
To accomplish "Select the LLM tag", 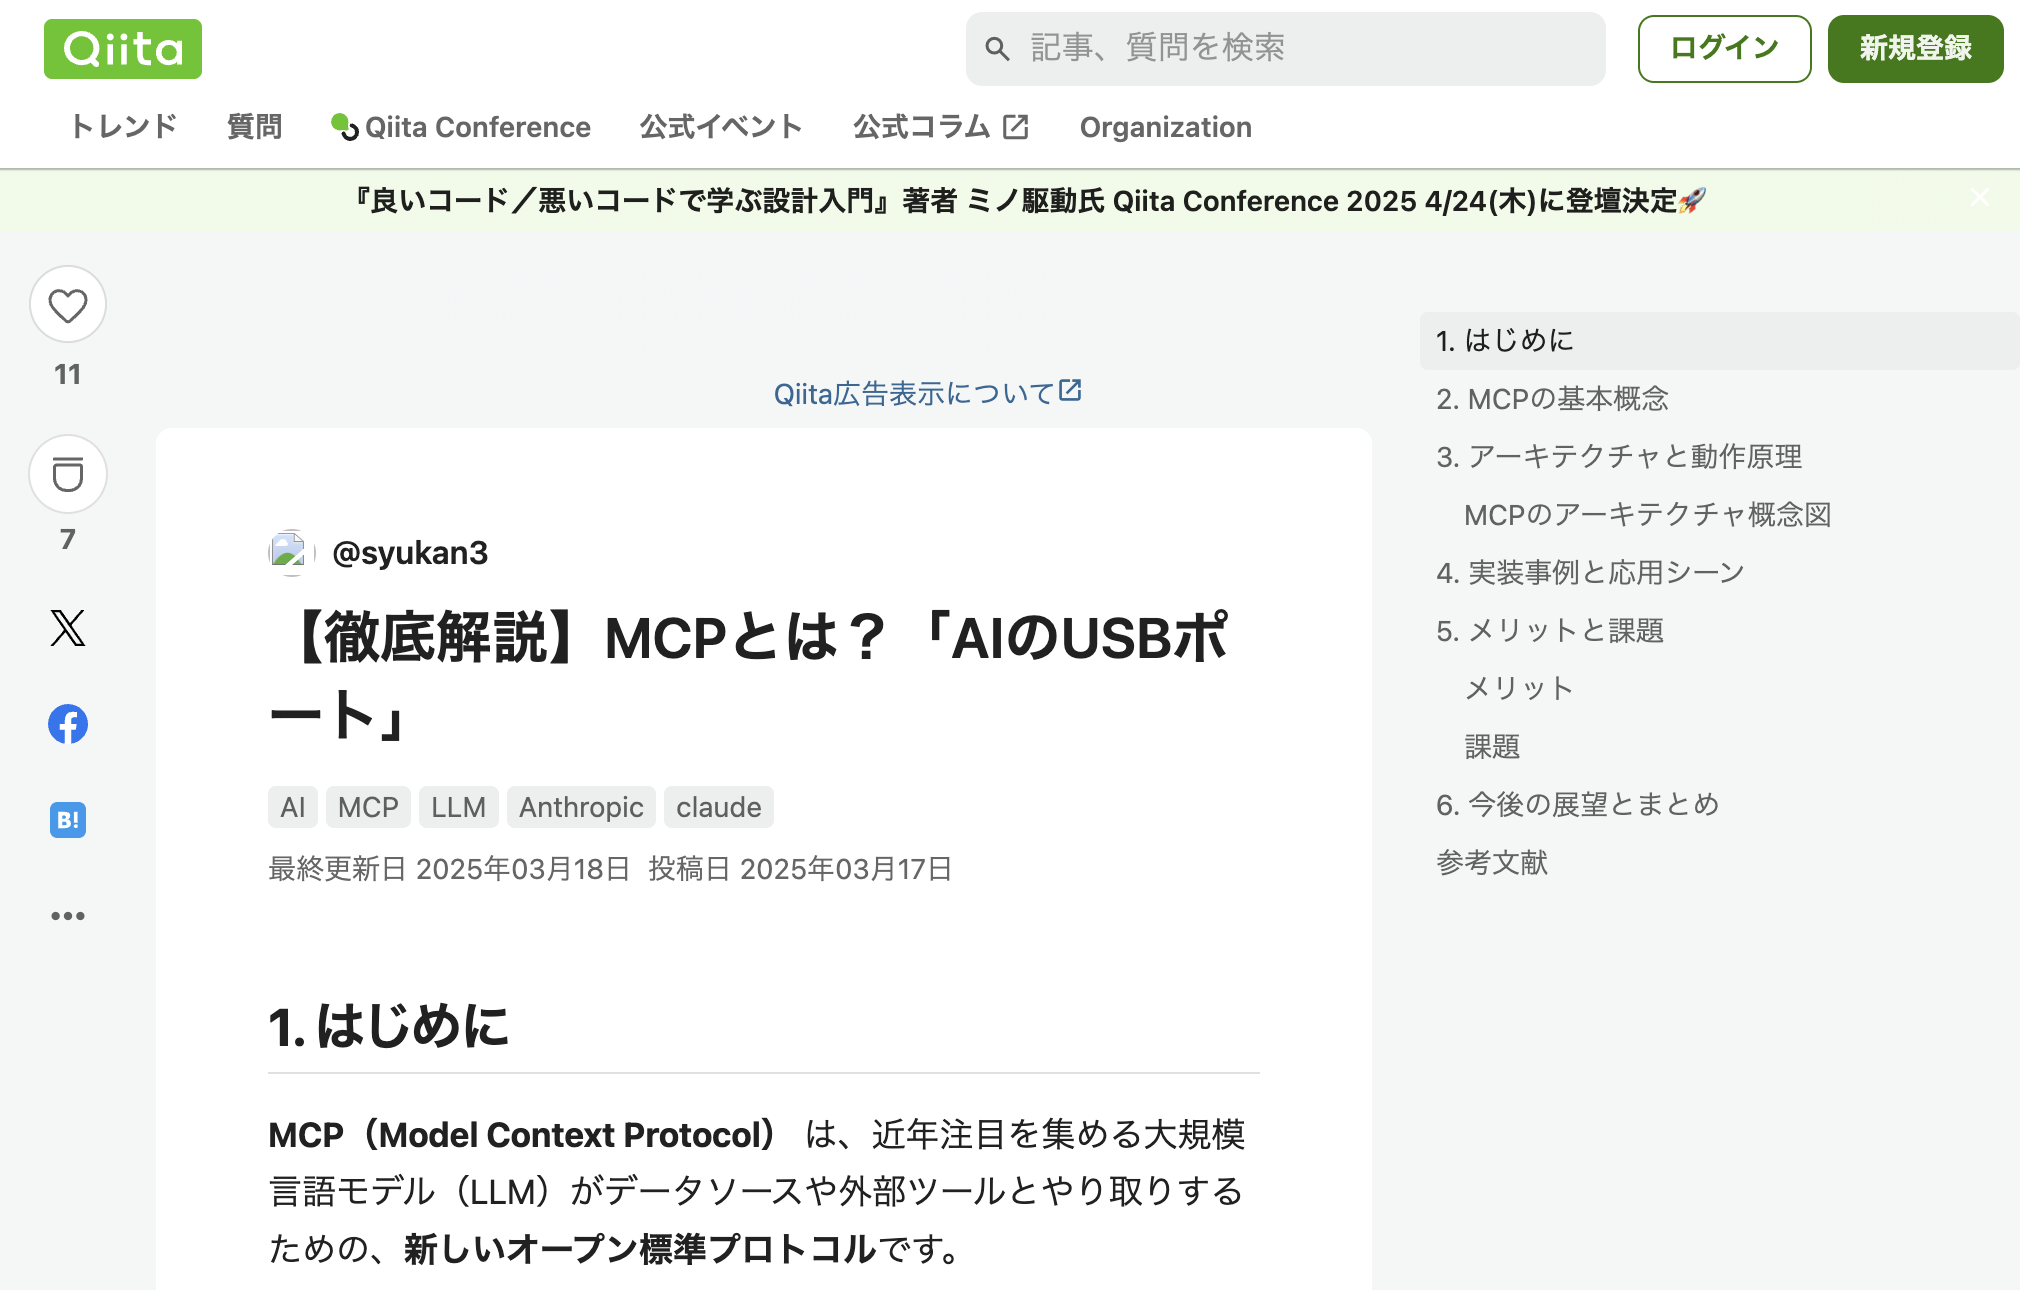I will pyautogui.click(x=459, y=807).
